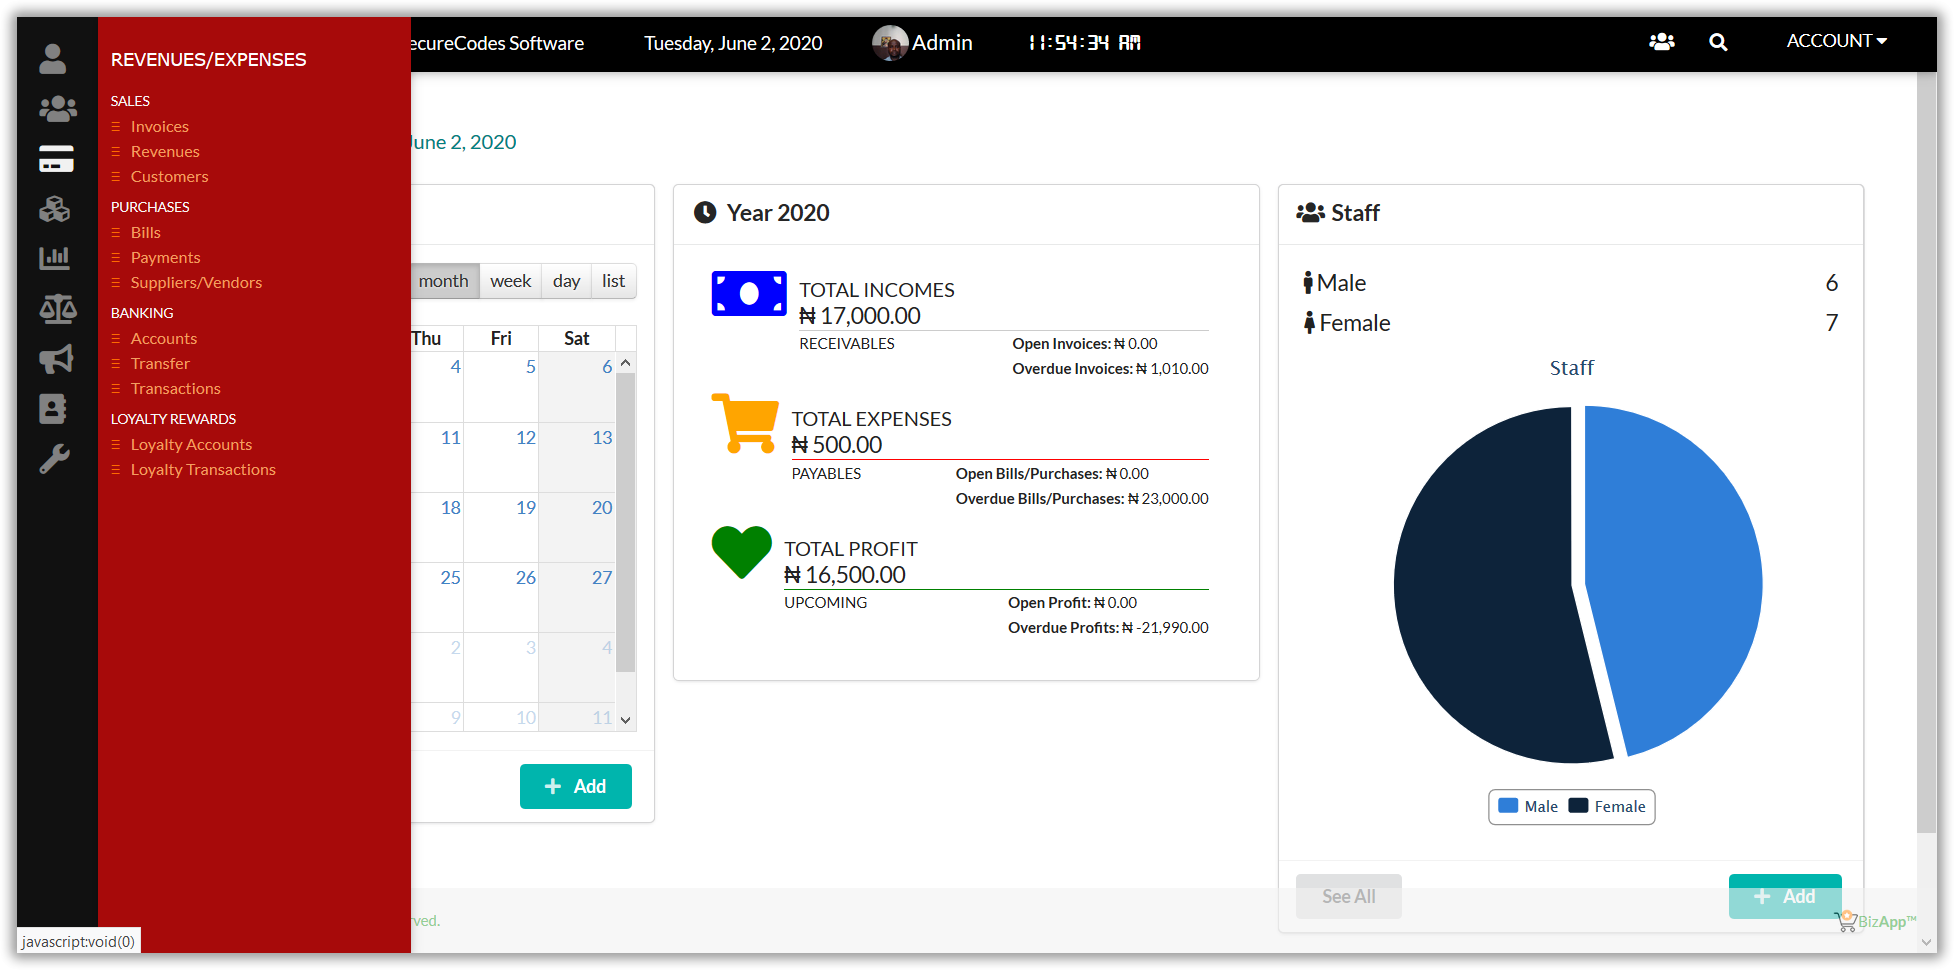Click the calendar scrollbar down arrow

pyautogui.click(x=626, y=719)
